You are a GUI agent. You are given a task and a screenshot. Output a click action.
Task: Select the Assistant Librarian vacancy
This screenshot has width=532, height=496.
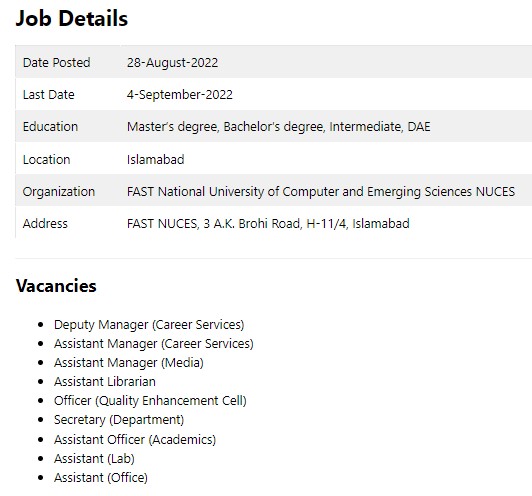click(105, 382)
